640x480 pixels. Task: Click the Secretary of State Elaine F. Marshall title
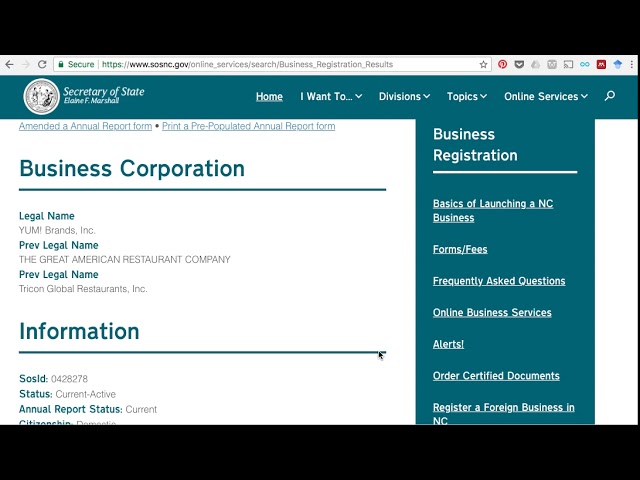coord(104,95)
